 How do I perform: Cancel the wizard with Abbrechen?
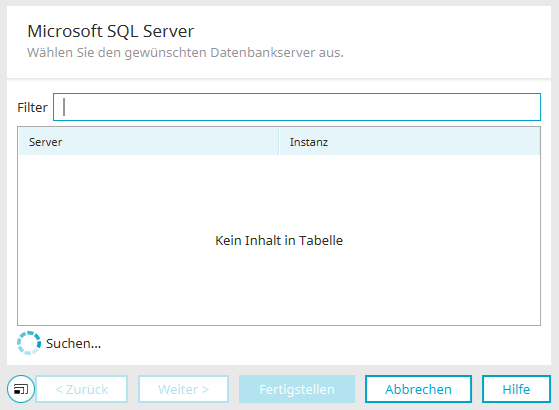(x=418, y=389)
